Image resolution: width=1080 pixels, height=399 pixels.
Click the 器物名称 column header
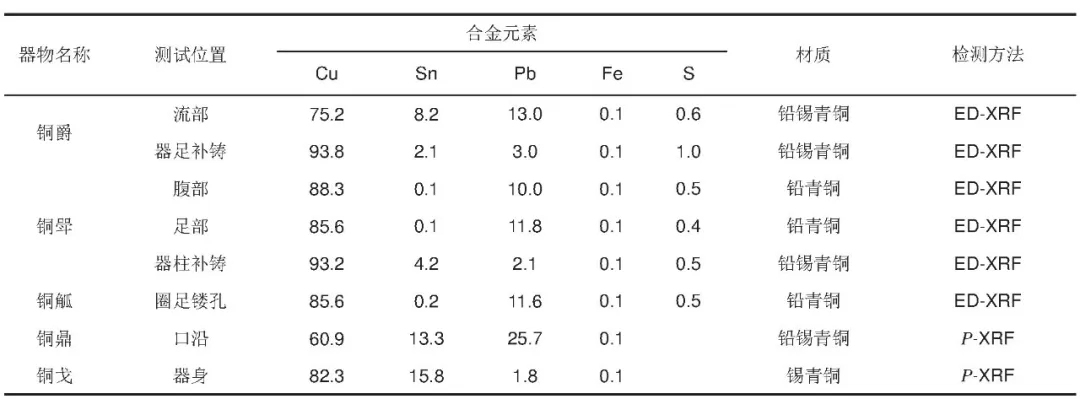click(x=54, y=55)
